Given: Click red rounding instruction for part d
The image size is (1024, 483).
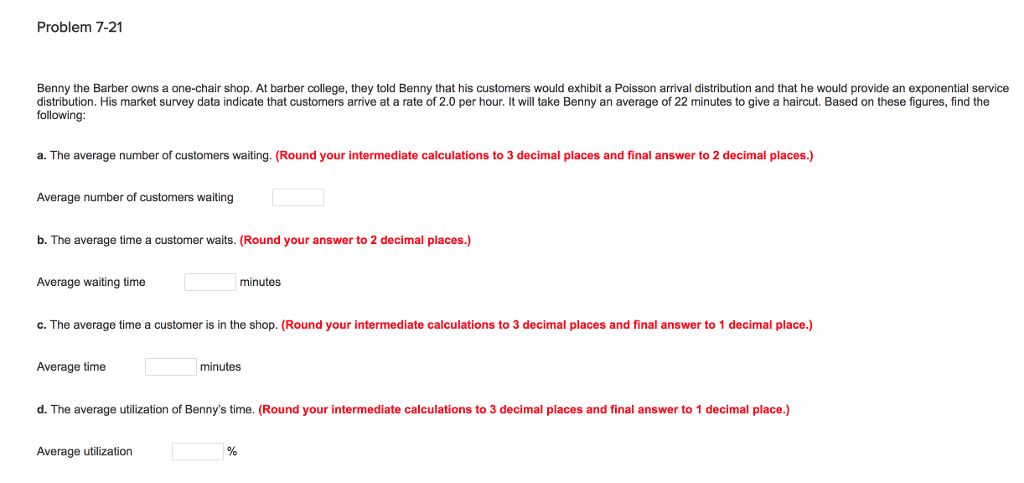Looking at the screenshot, I should (x=524, y=409).
